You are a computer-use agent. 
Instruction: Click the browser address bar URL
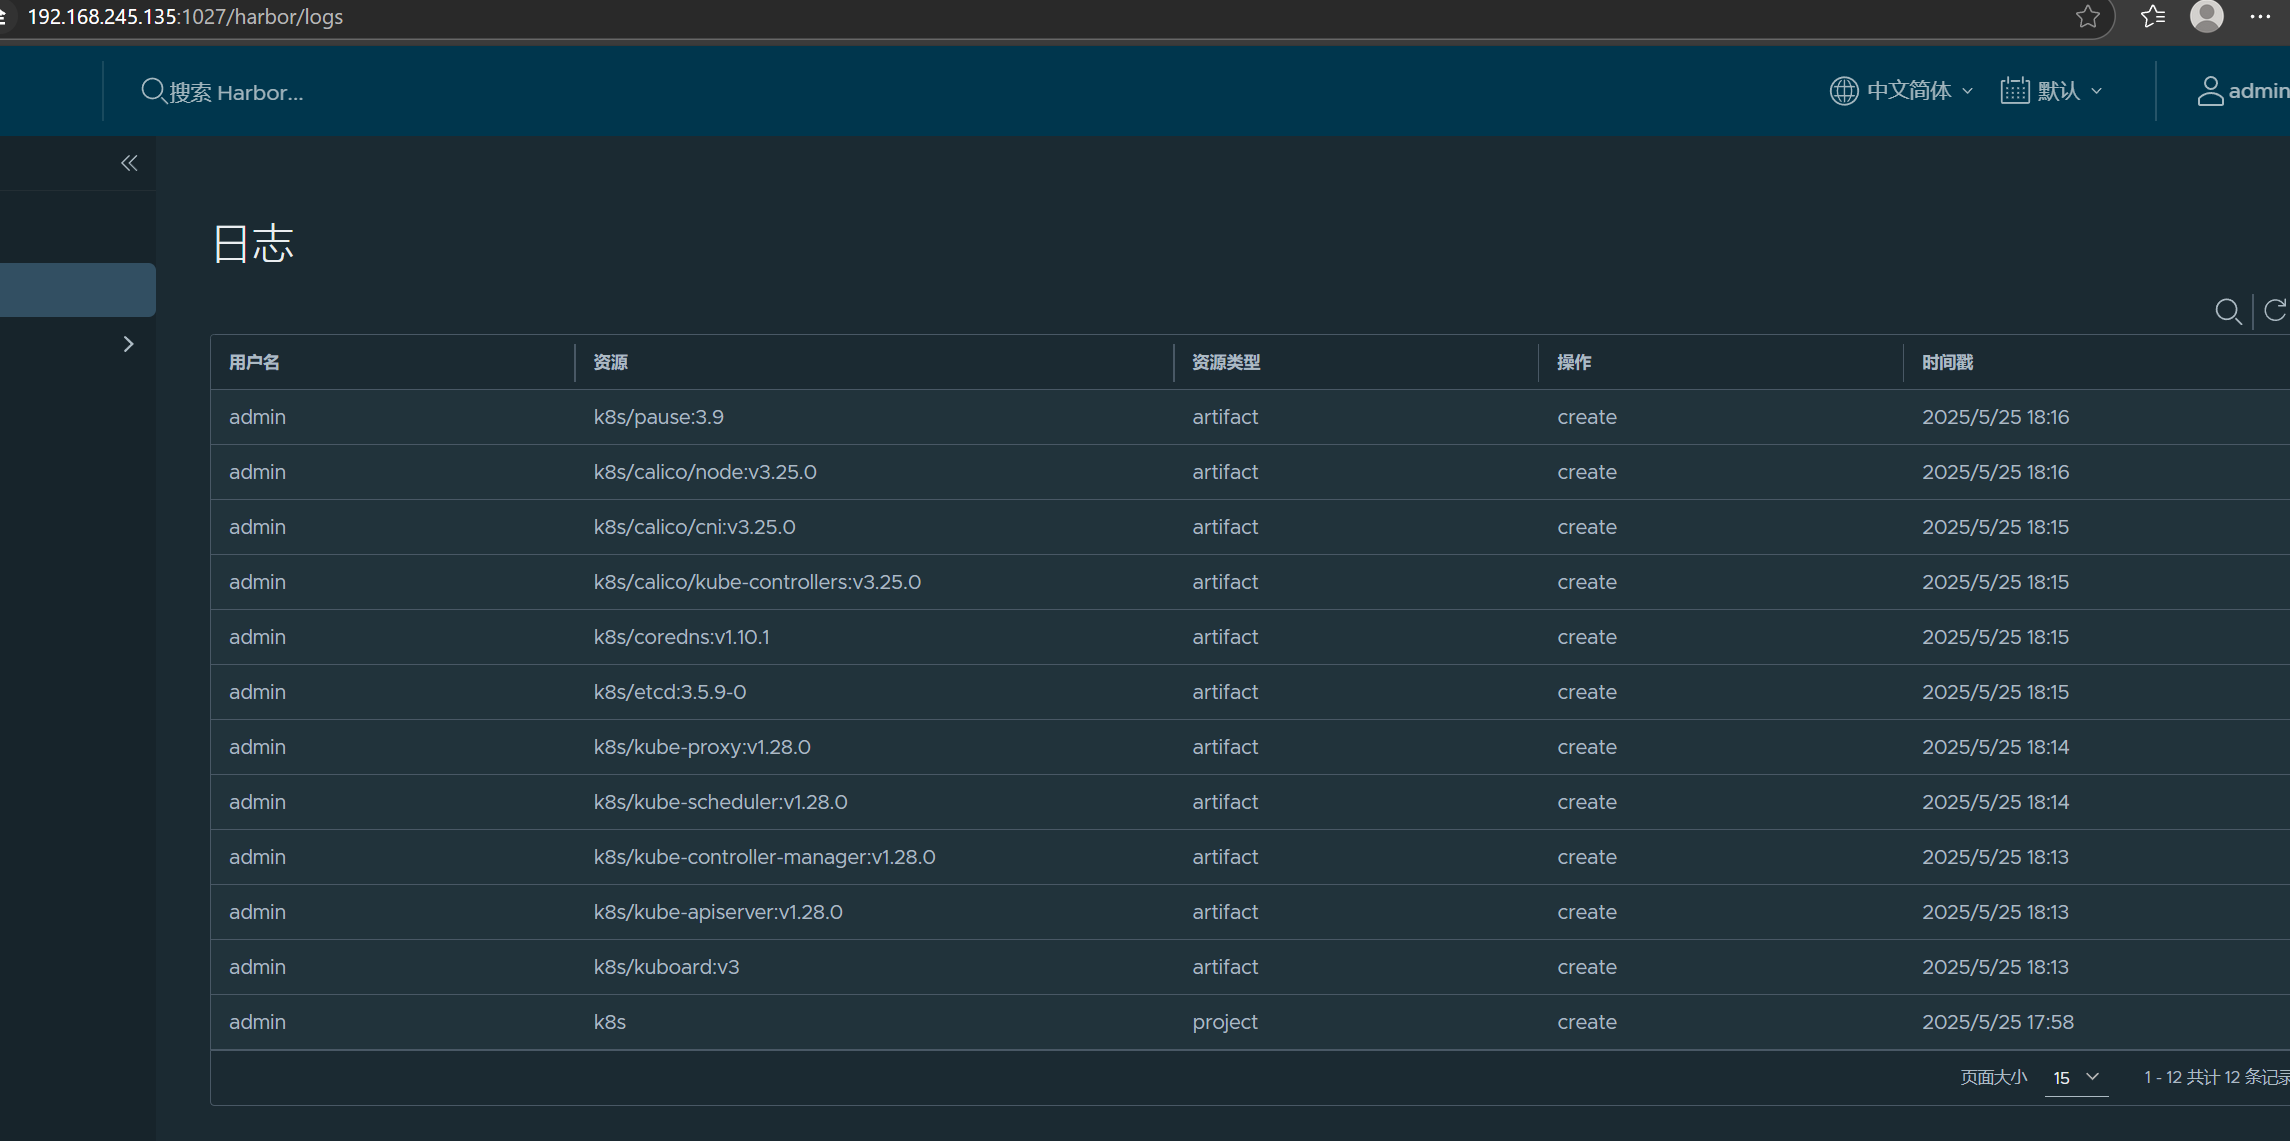185,17
